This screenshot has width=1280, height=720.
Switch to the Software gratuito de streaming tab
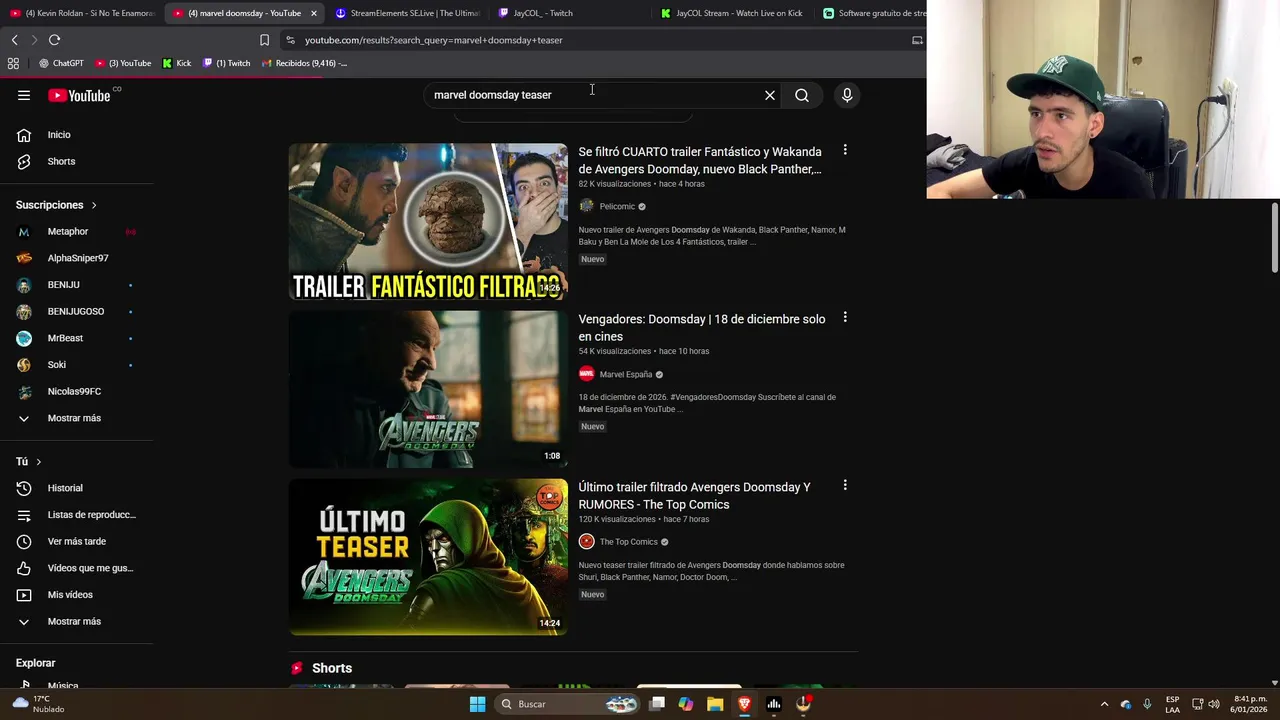pos(872,13)
